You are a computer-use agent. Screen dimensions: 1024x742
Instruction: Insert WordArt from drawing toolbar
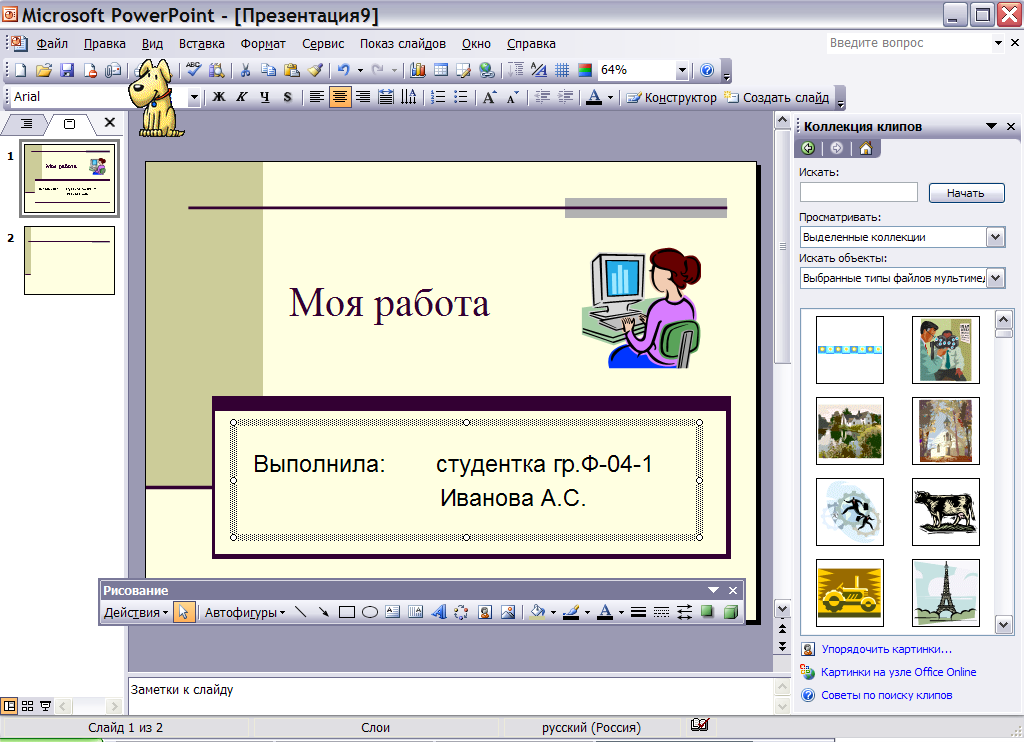coord(439,612)
